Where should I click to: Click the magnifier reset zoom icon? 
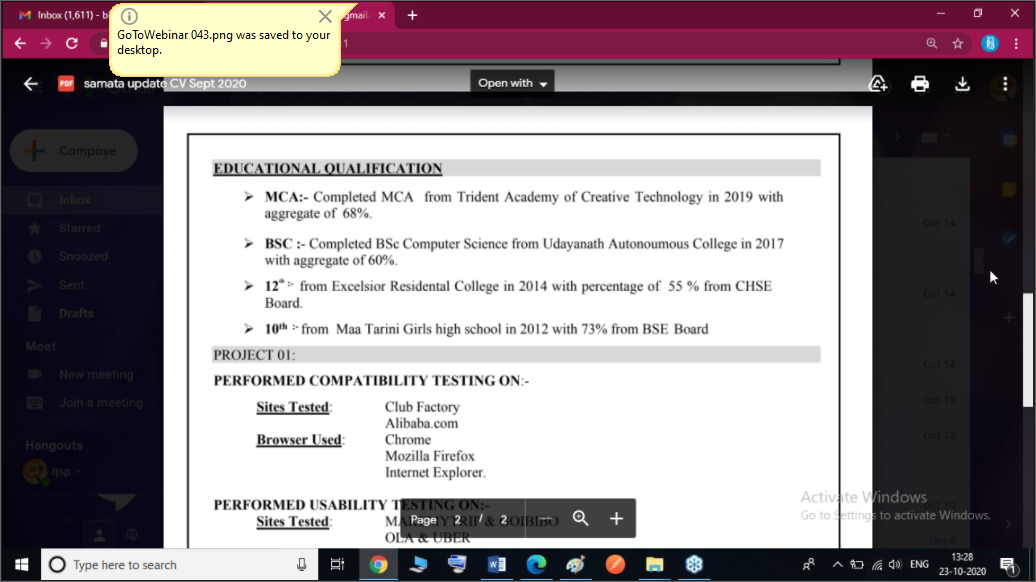tap(581, 518)
